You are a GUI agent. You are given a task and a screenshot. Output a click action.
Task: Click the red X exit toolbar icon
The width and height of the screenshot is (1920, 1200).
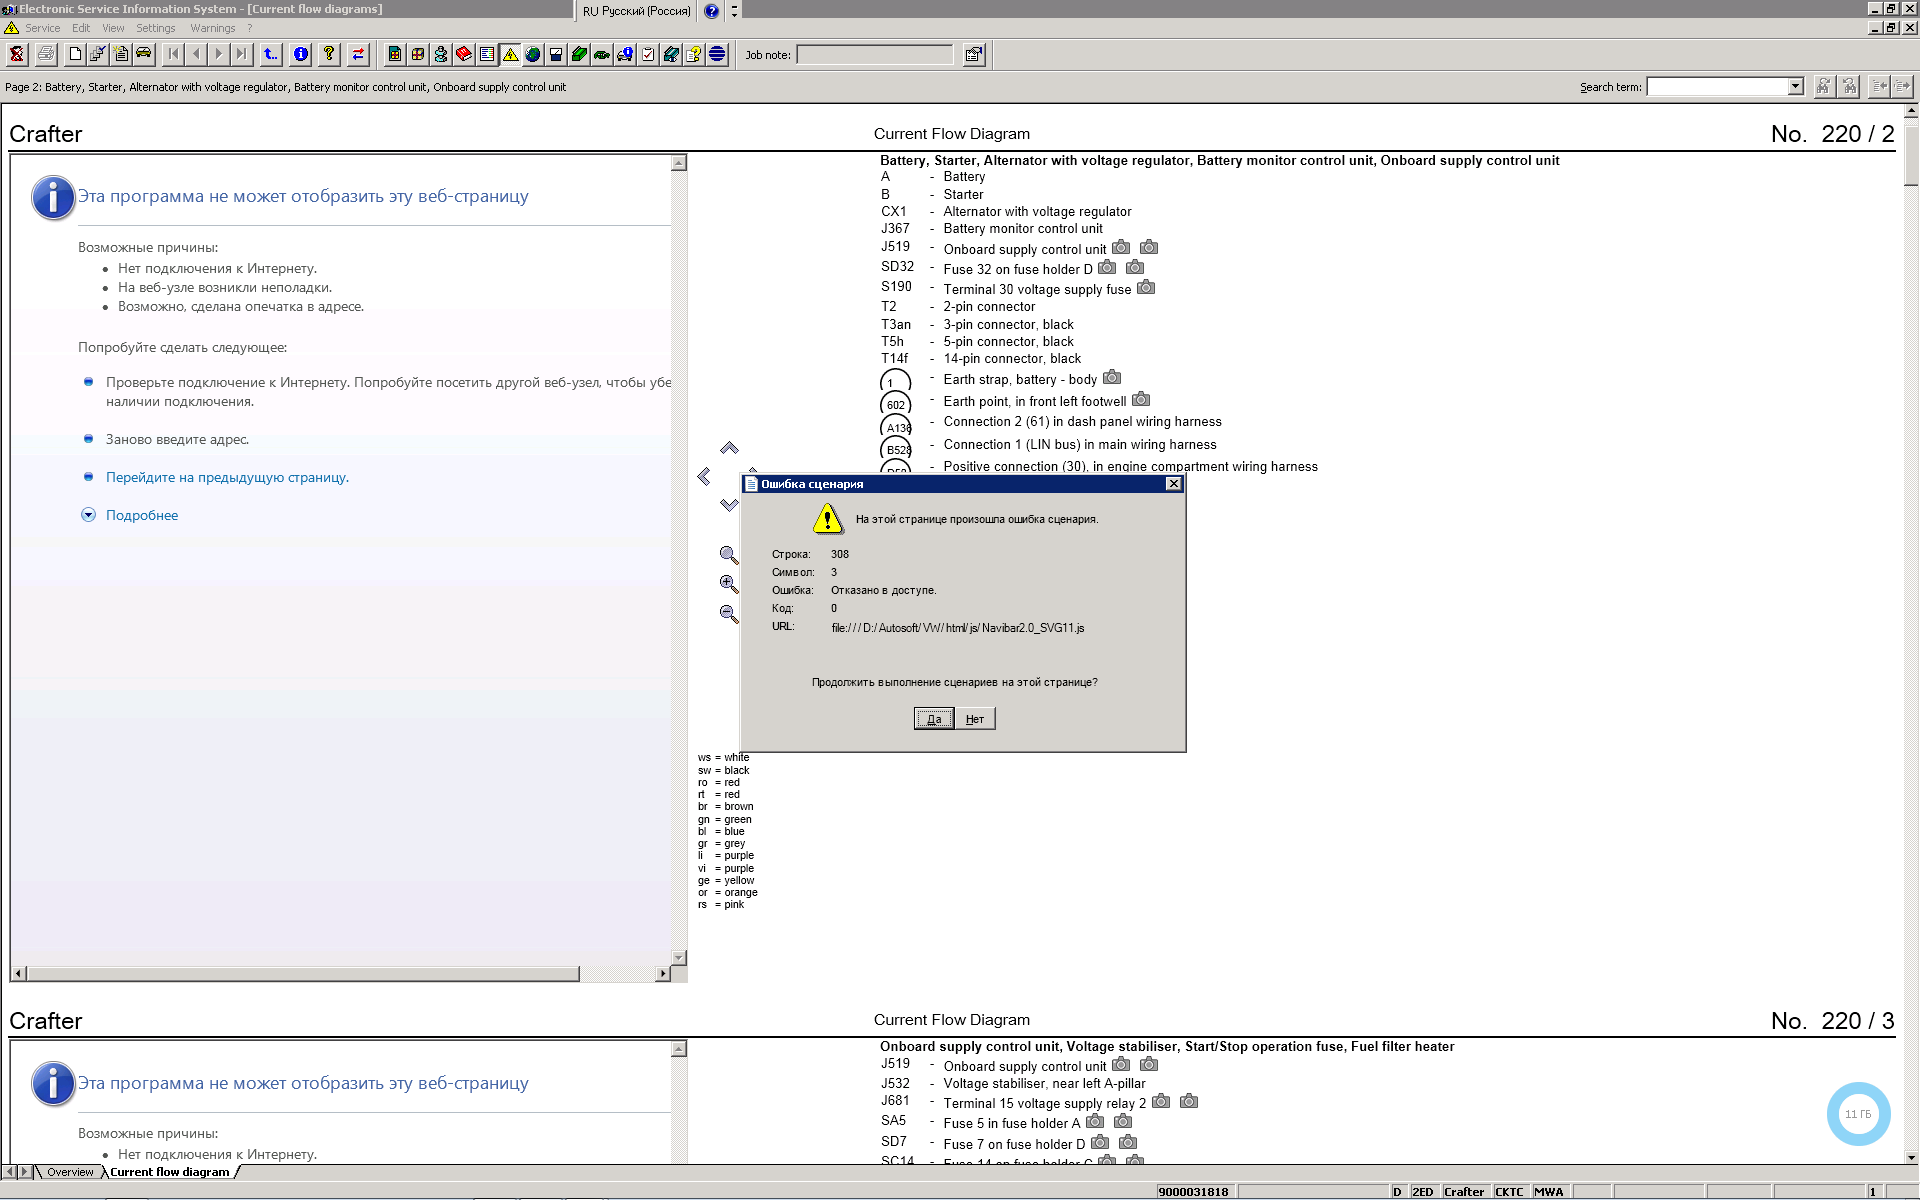point(17,54)
